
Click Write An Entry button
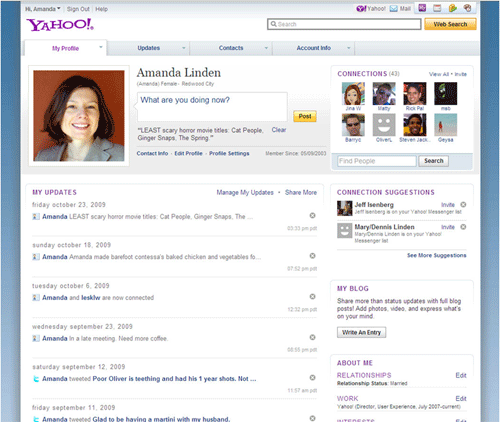pyautogui.click(x=361, y=332)
